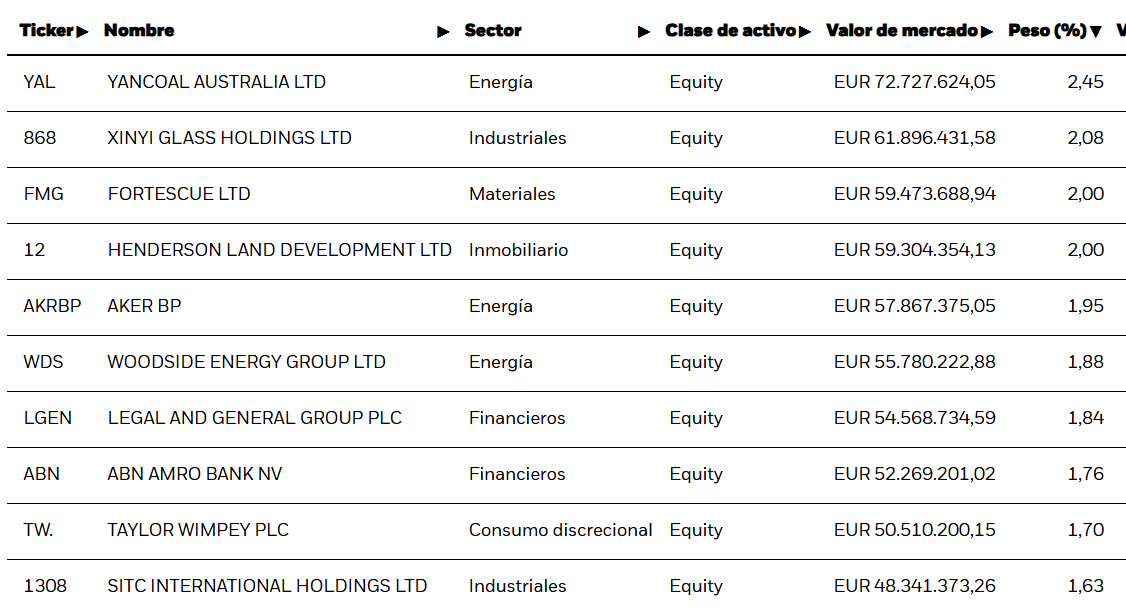Image resolution: width=1126 pixels, height=610 pixels.
Task: Sort by Peso (%) header text
Action: (x=1047, y=31)
